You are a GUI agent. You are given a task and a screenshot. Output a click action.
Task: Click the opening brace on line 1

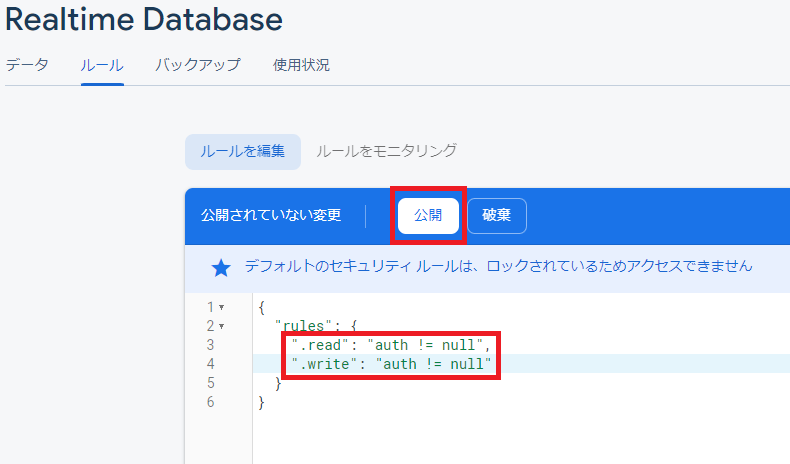coord(261,307)
